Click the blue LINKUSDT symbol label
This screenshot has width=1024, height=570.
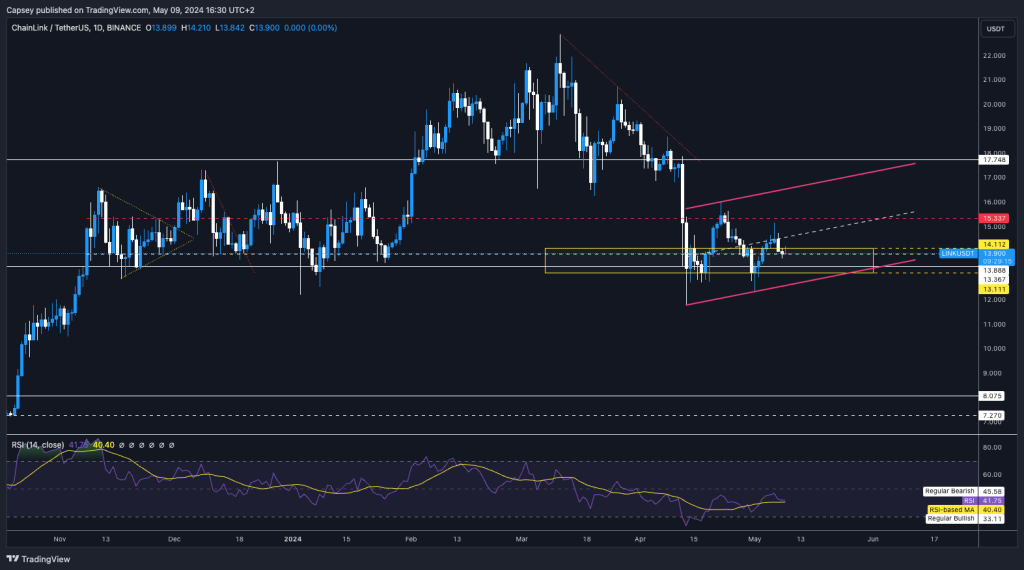958,253
